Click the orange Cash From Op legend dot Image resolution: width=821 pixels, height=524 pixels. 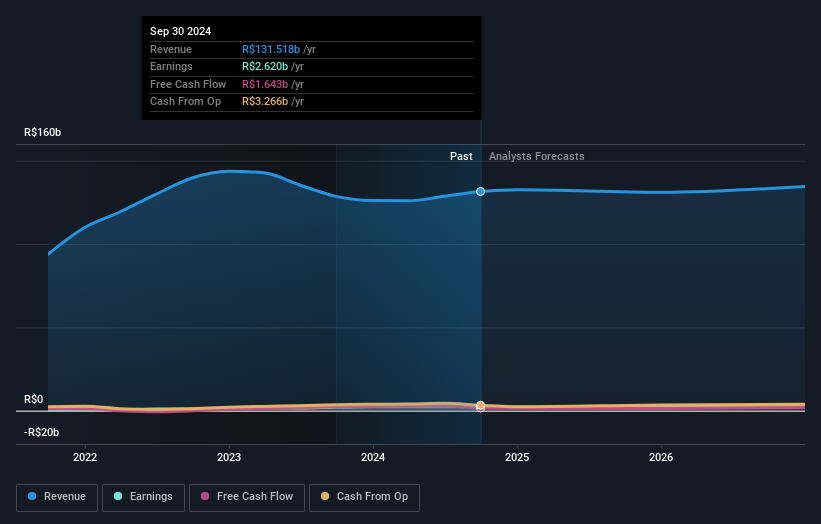click(325, 496)
